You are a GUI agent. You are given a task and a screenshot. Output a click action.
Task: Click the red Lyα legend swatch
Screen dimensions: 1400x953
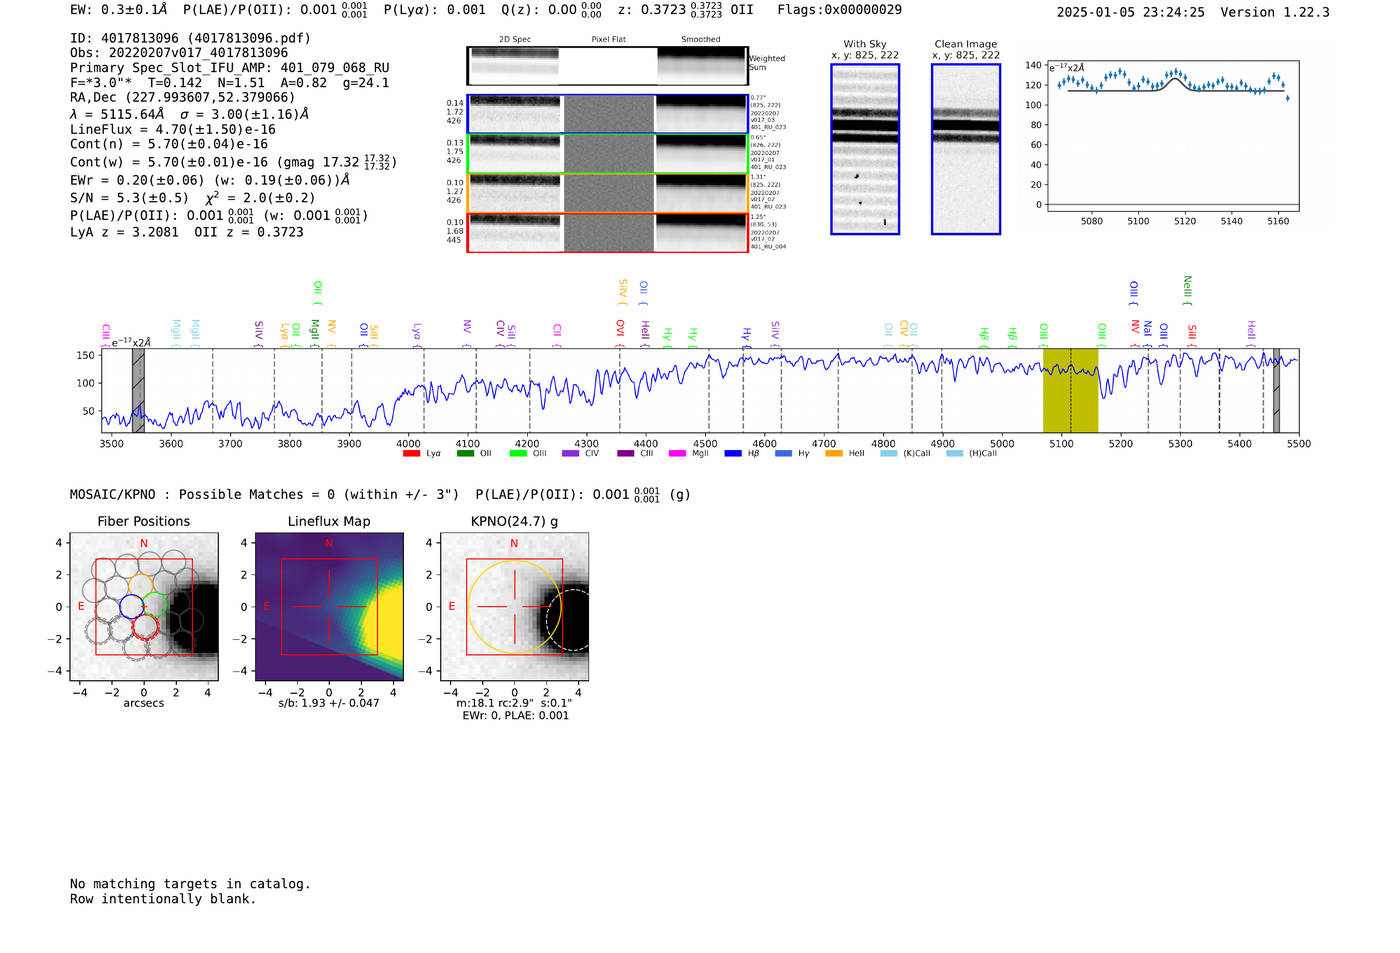pyautogui.click(x=411, y=454)
